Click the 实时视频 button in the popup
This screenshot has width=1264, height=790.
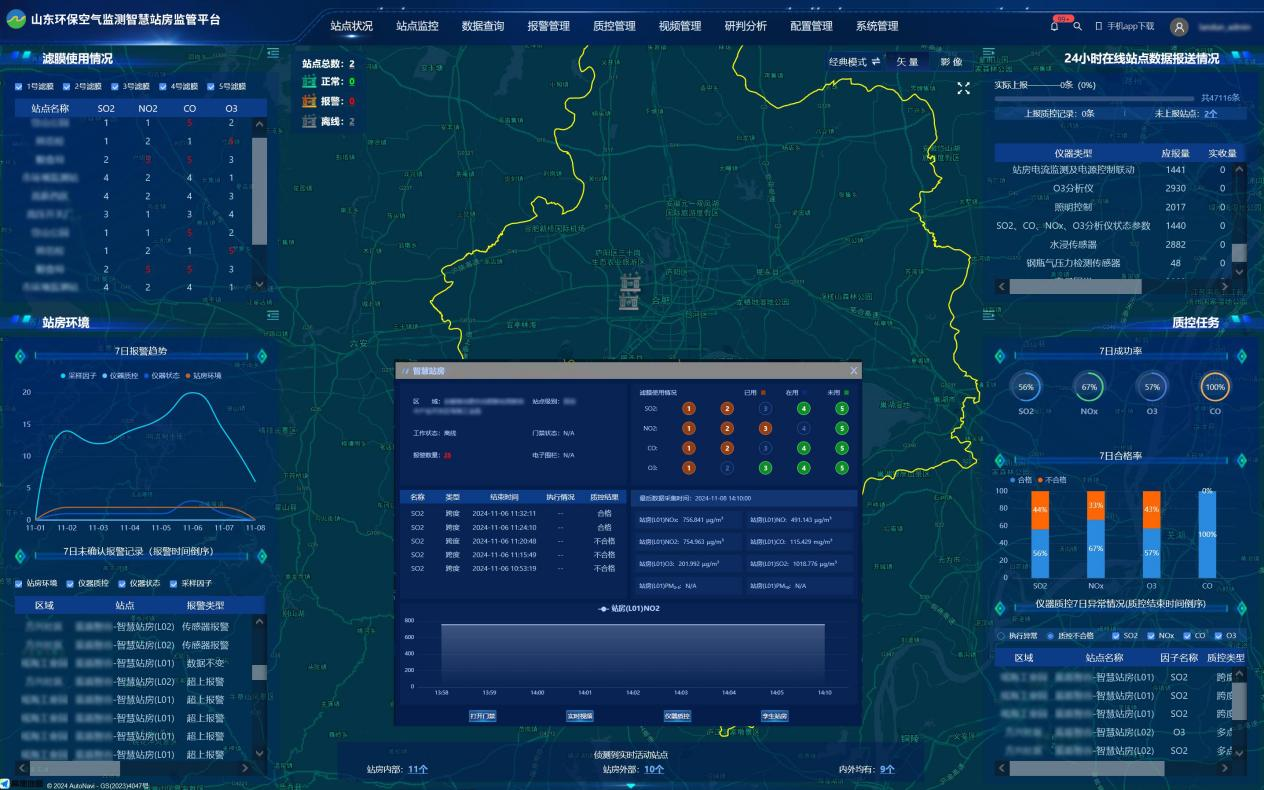pos(580,716)
